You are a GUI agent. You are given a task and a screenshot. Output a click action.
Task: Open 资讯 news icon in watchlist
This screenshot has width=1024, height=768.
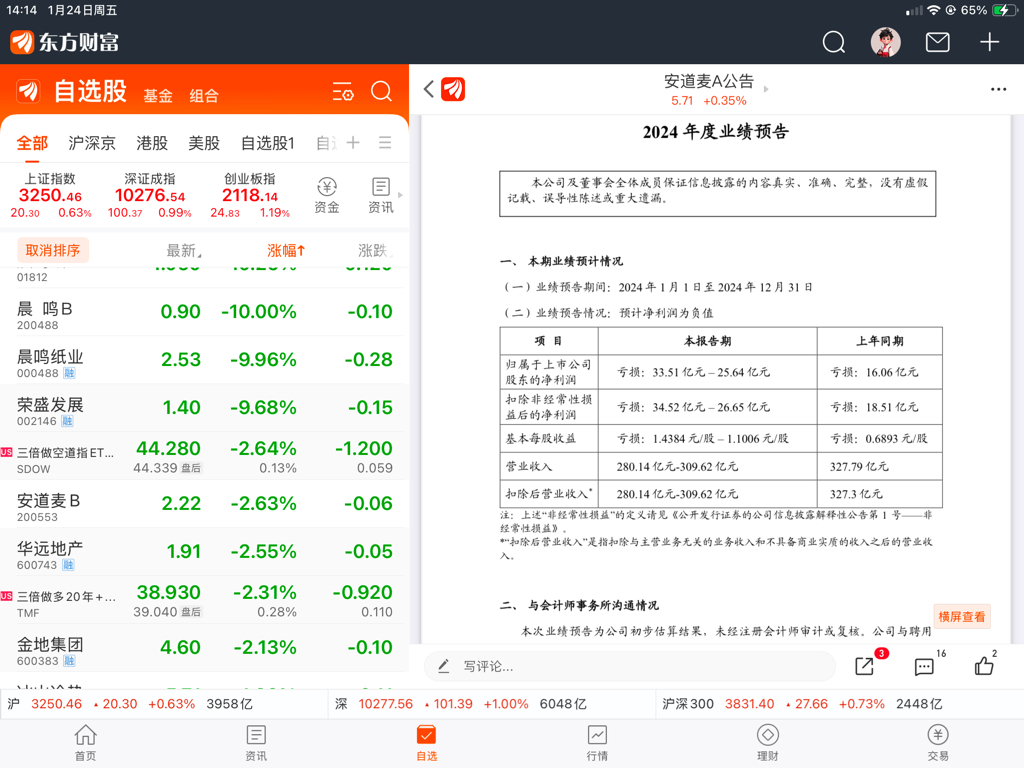[x=381, y=195]
